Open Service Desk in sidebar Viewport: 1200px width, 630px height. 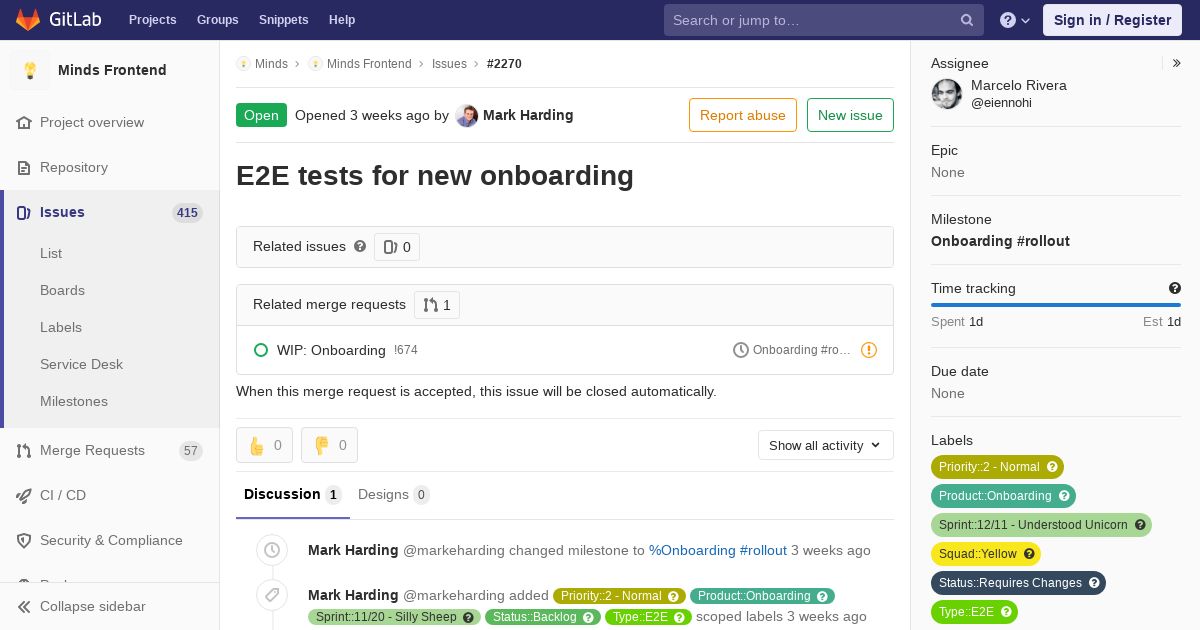(81, 364)
